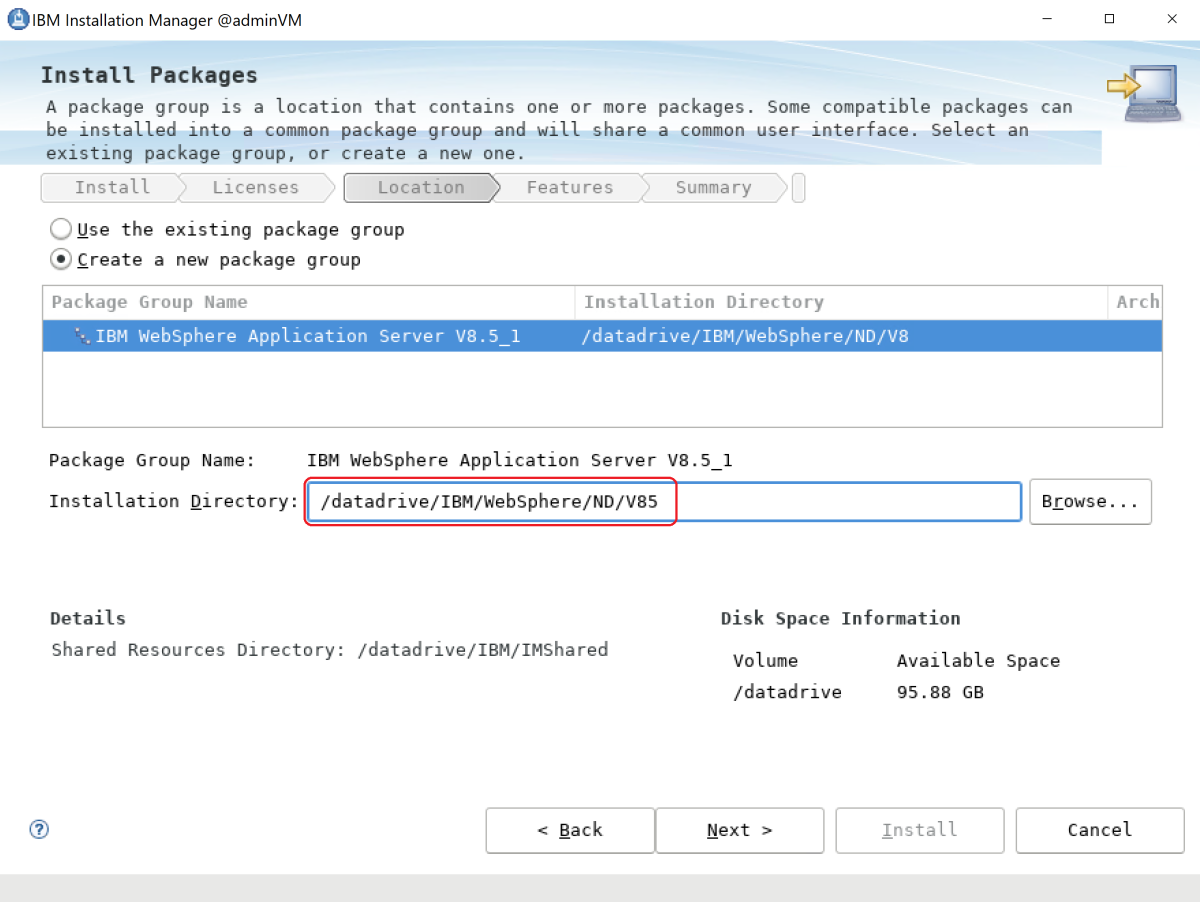Click the Next button
Image resolution: width=1200 pixels, height=902 pixels.
coord(739,830)
